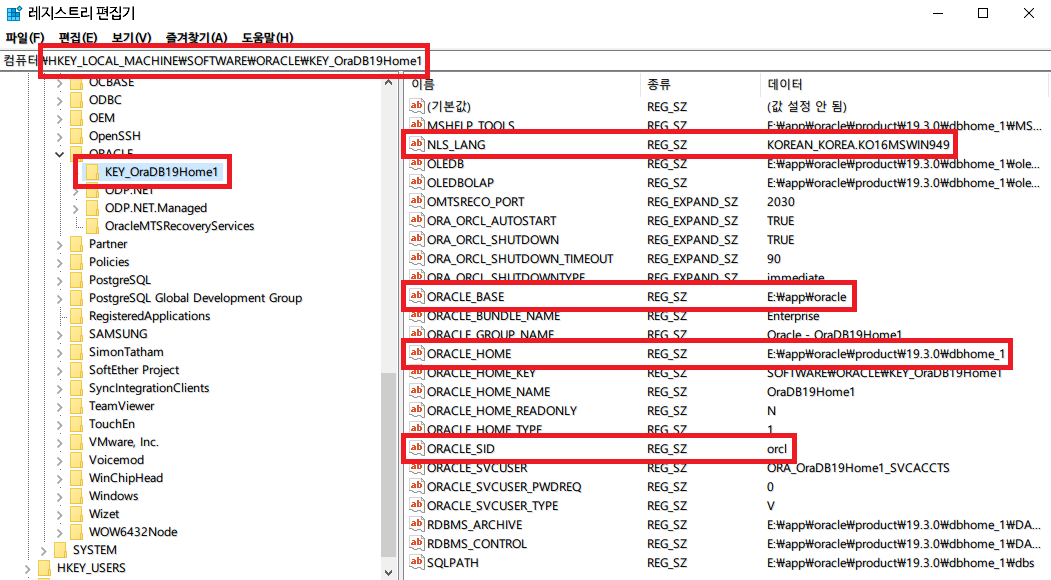Expand the SYSTEM hive node
This screenshot has height=580, width=1051.
point(44,550)
